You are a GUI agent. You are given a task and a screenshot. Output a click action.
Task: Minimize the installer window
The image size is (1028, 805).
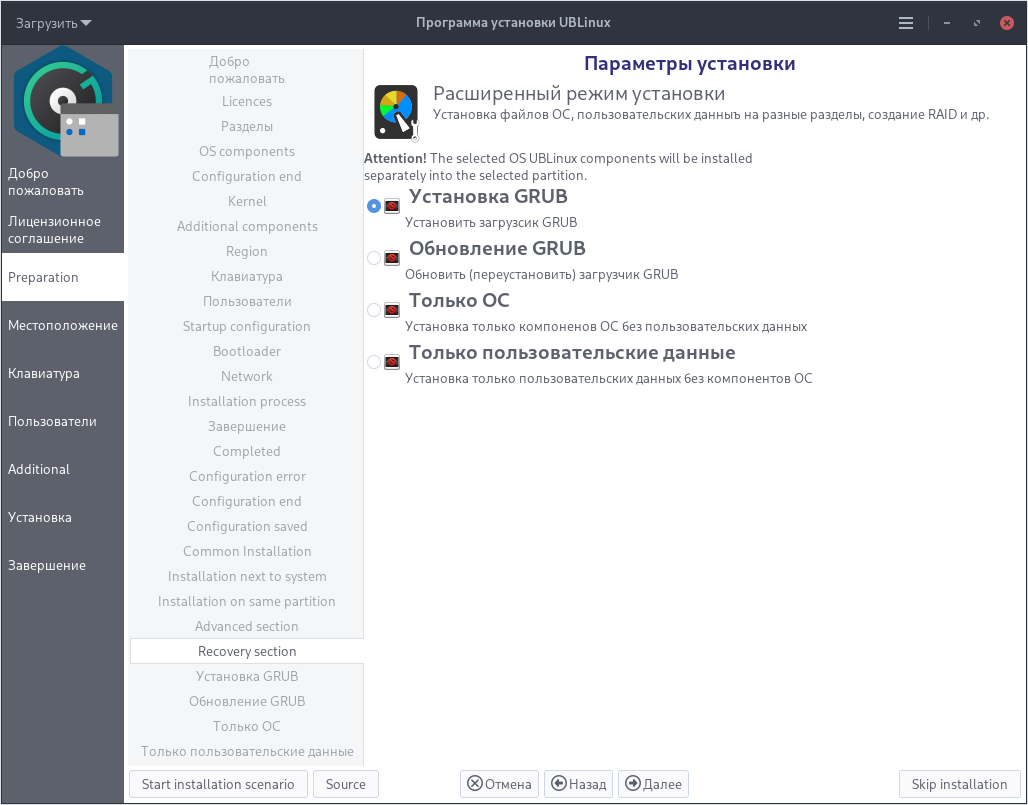pyautogui.click(x=947, y=23)
